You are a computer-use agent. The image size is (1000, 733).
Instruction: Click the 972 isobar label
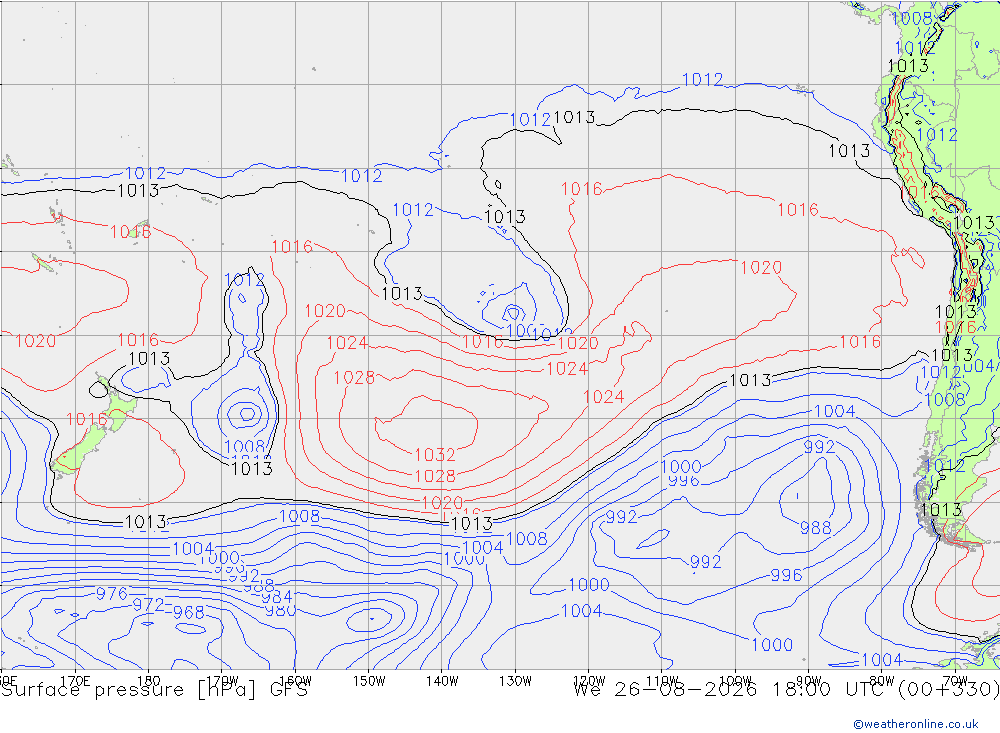tap(148, 604)
